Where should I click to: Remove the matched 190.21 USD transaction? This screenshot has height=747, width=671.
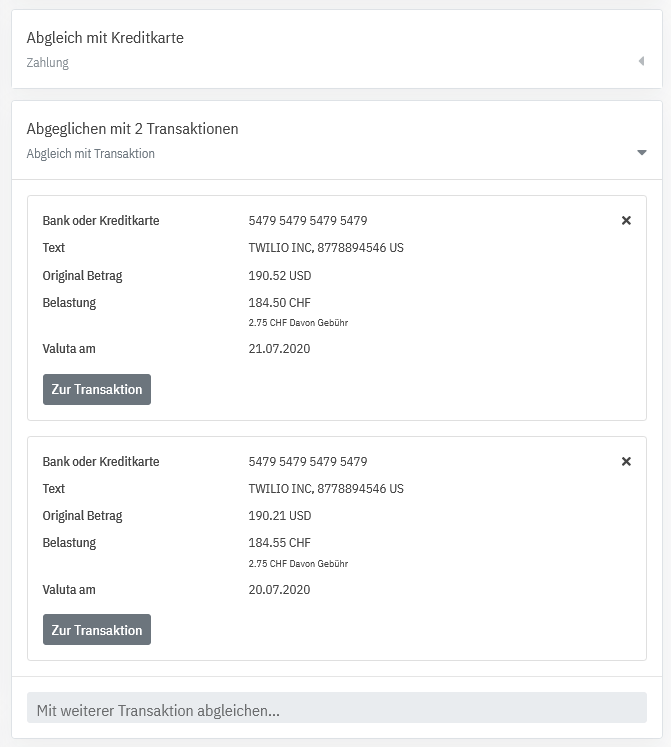(x=626, y=462)
